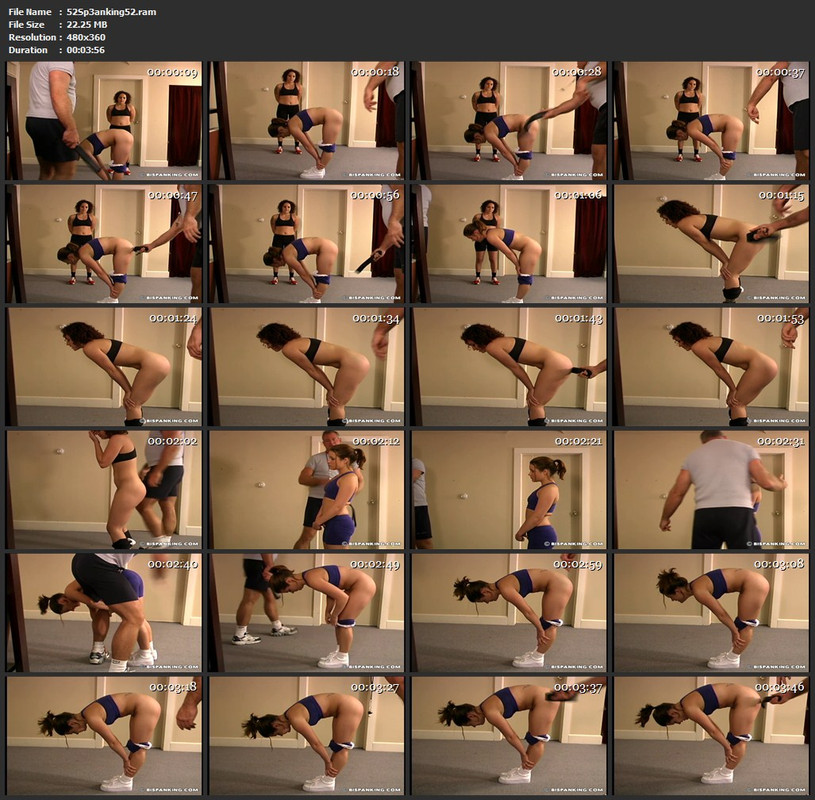Open the 00:02:40 frame
Screen dimensions: 815x800
104,613
